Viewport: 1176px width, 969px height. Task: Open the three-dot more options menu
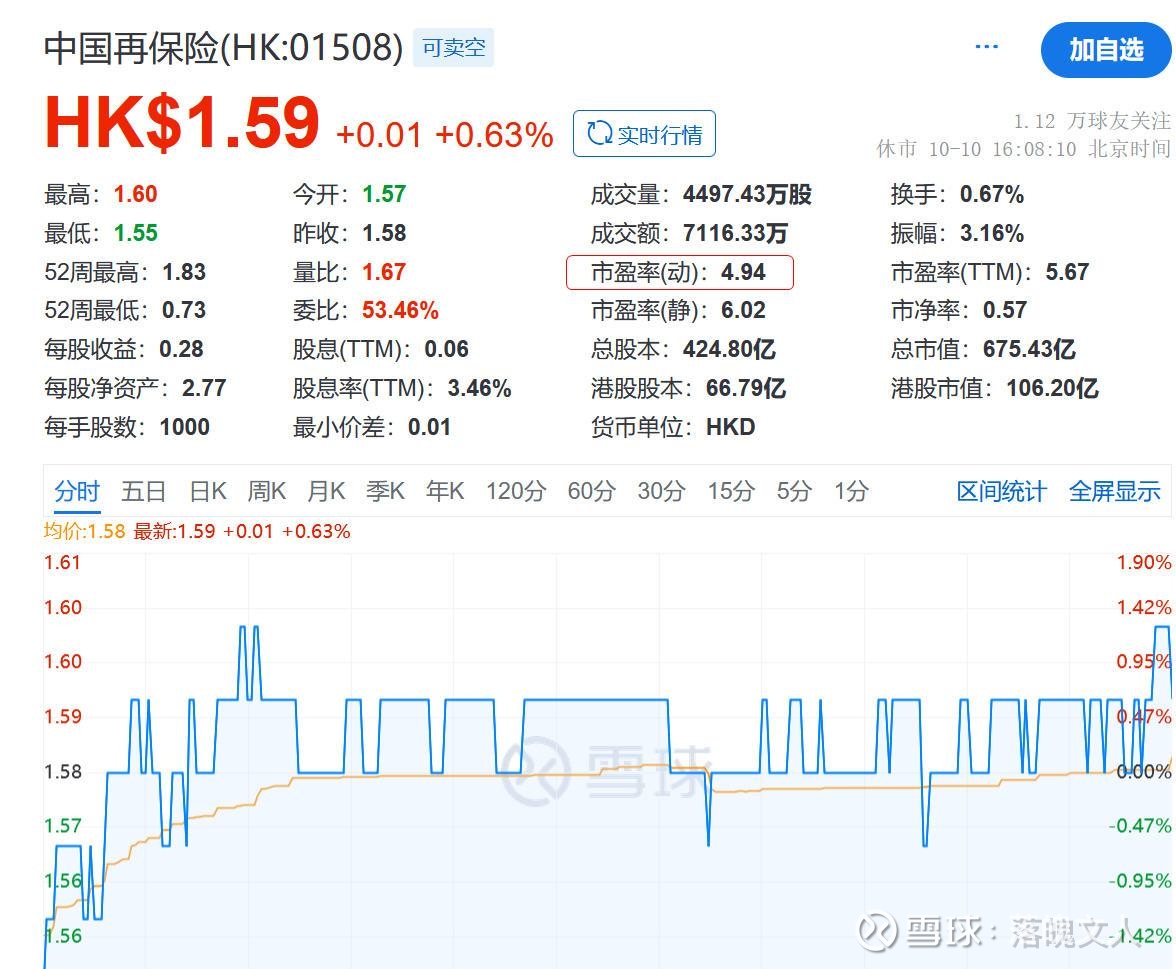coord(986,46)
